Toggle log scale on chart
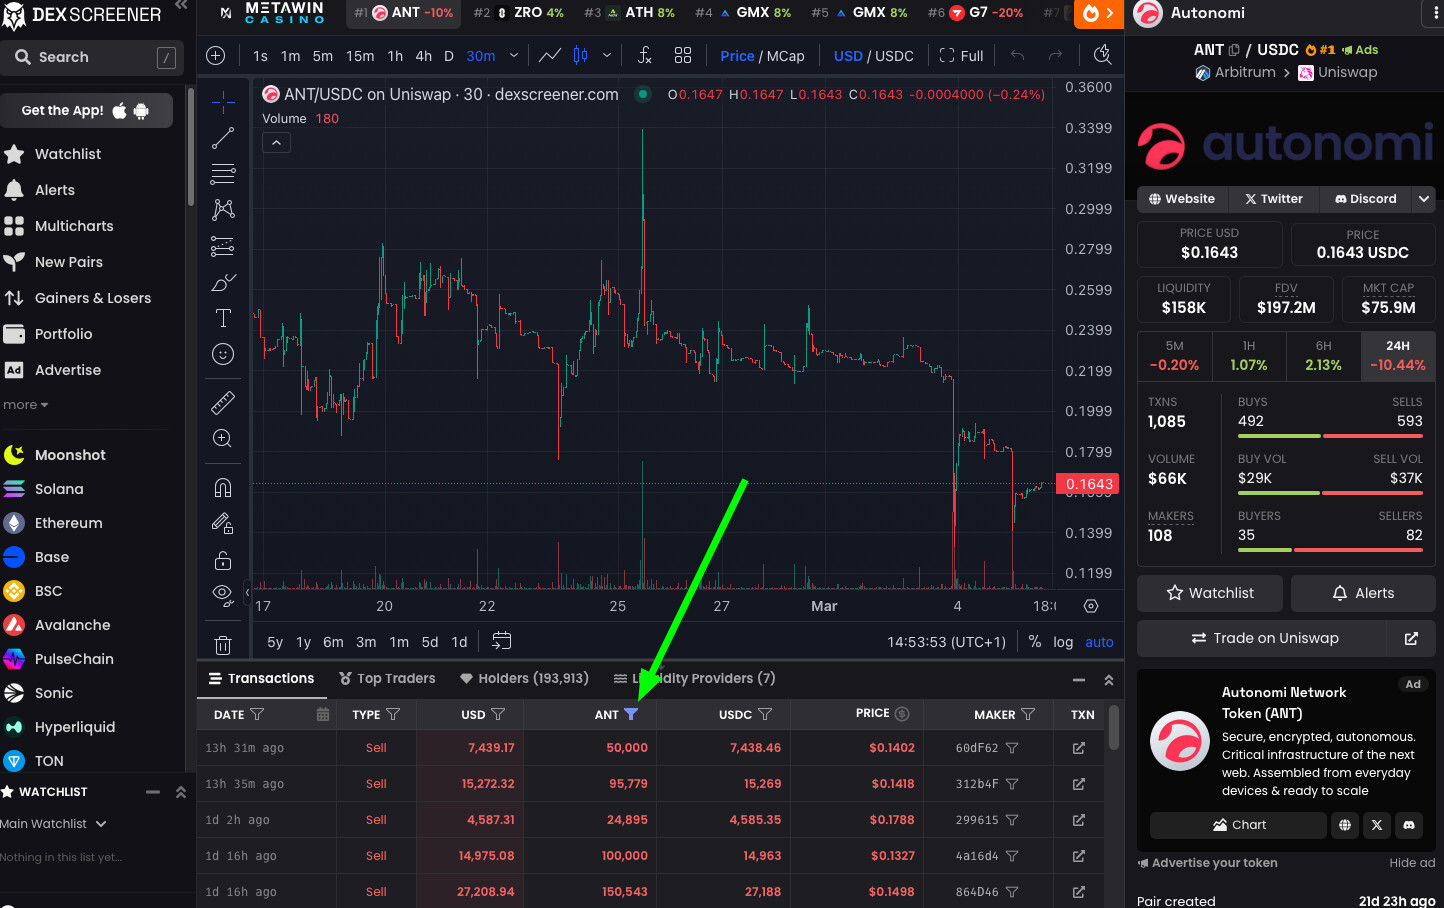This screenshot has height=908, width=1444. [x=1063, y=642]
